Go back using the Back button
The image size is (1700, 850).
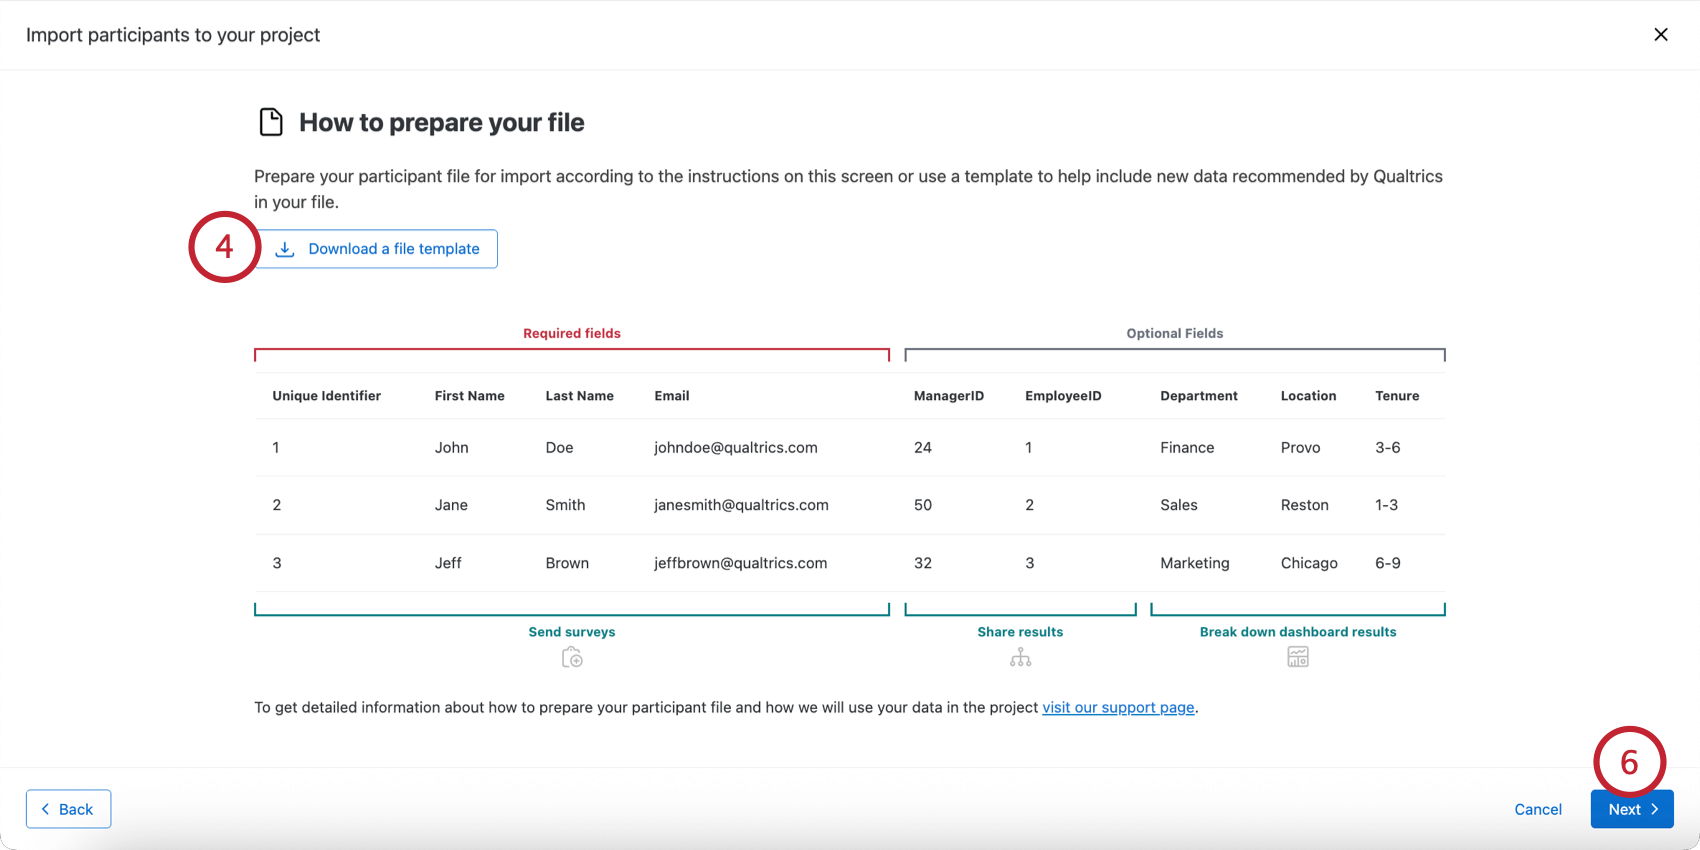coord(68,809)
